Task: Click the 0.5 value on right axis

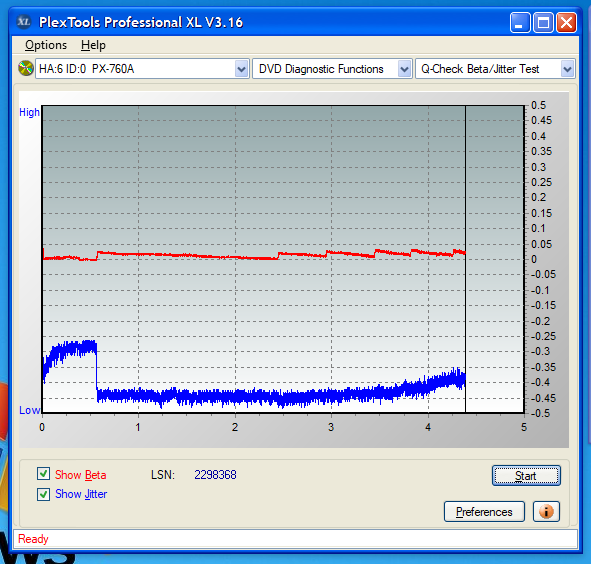Action: (x=538, y=105)
